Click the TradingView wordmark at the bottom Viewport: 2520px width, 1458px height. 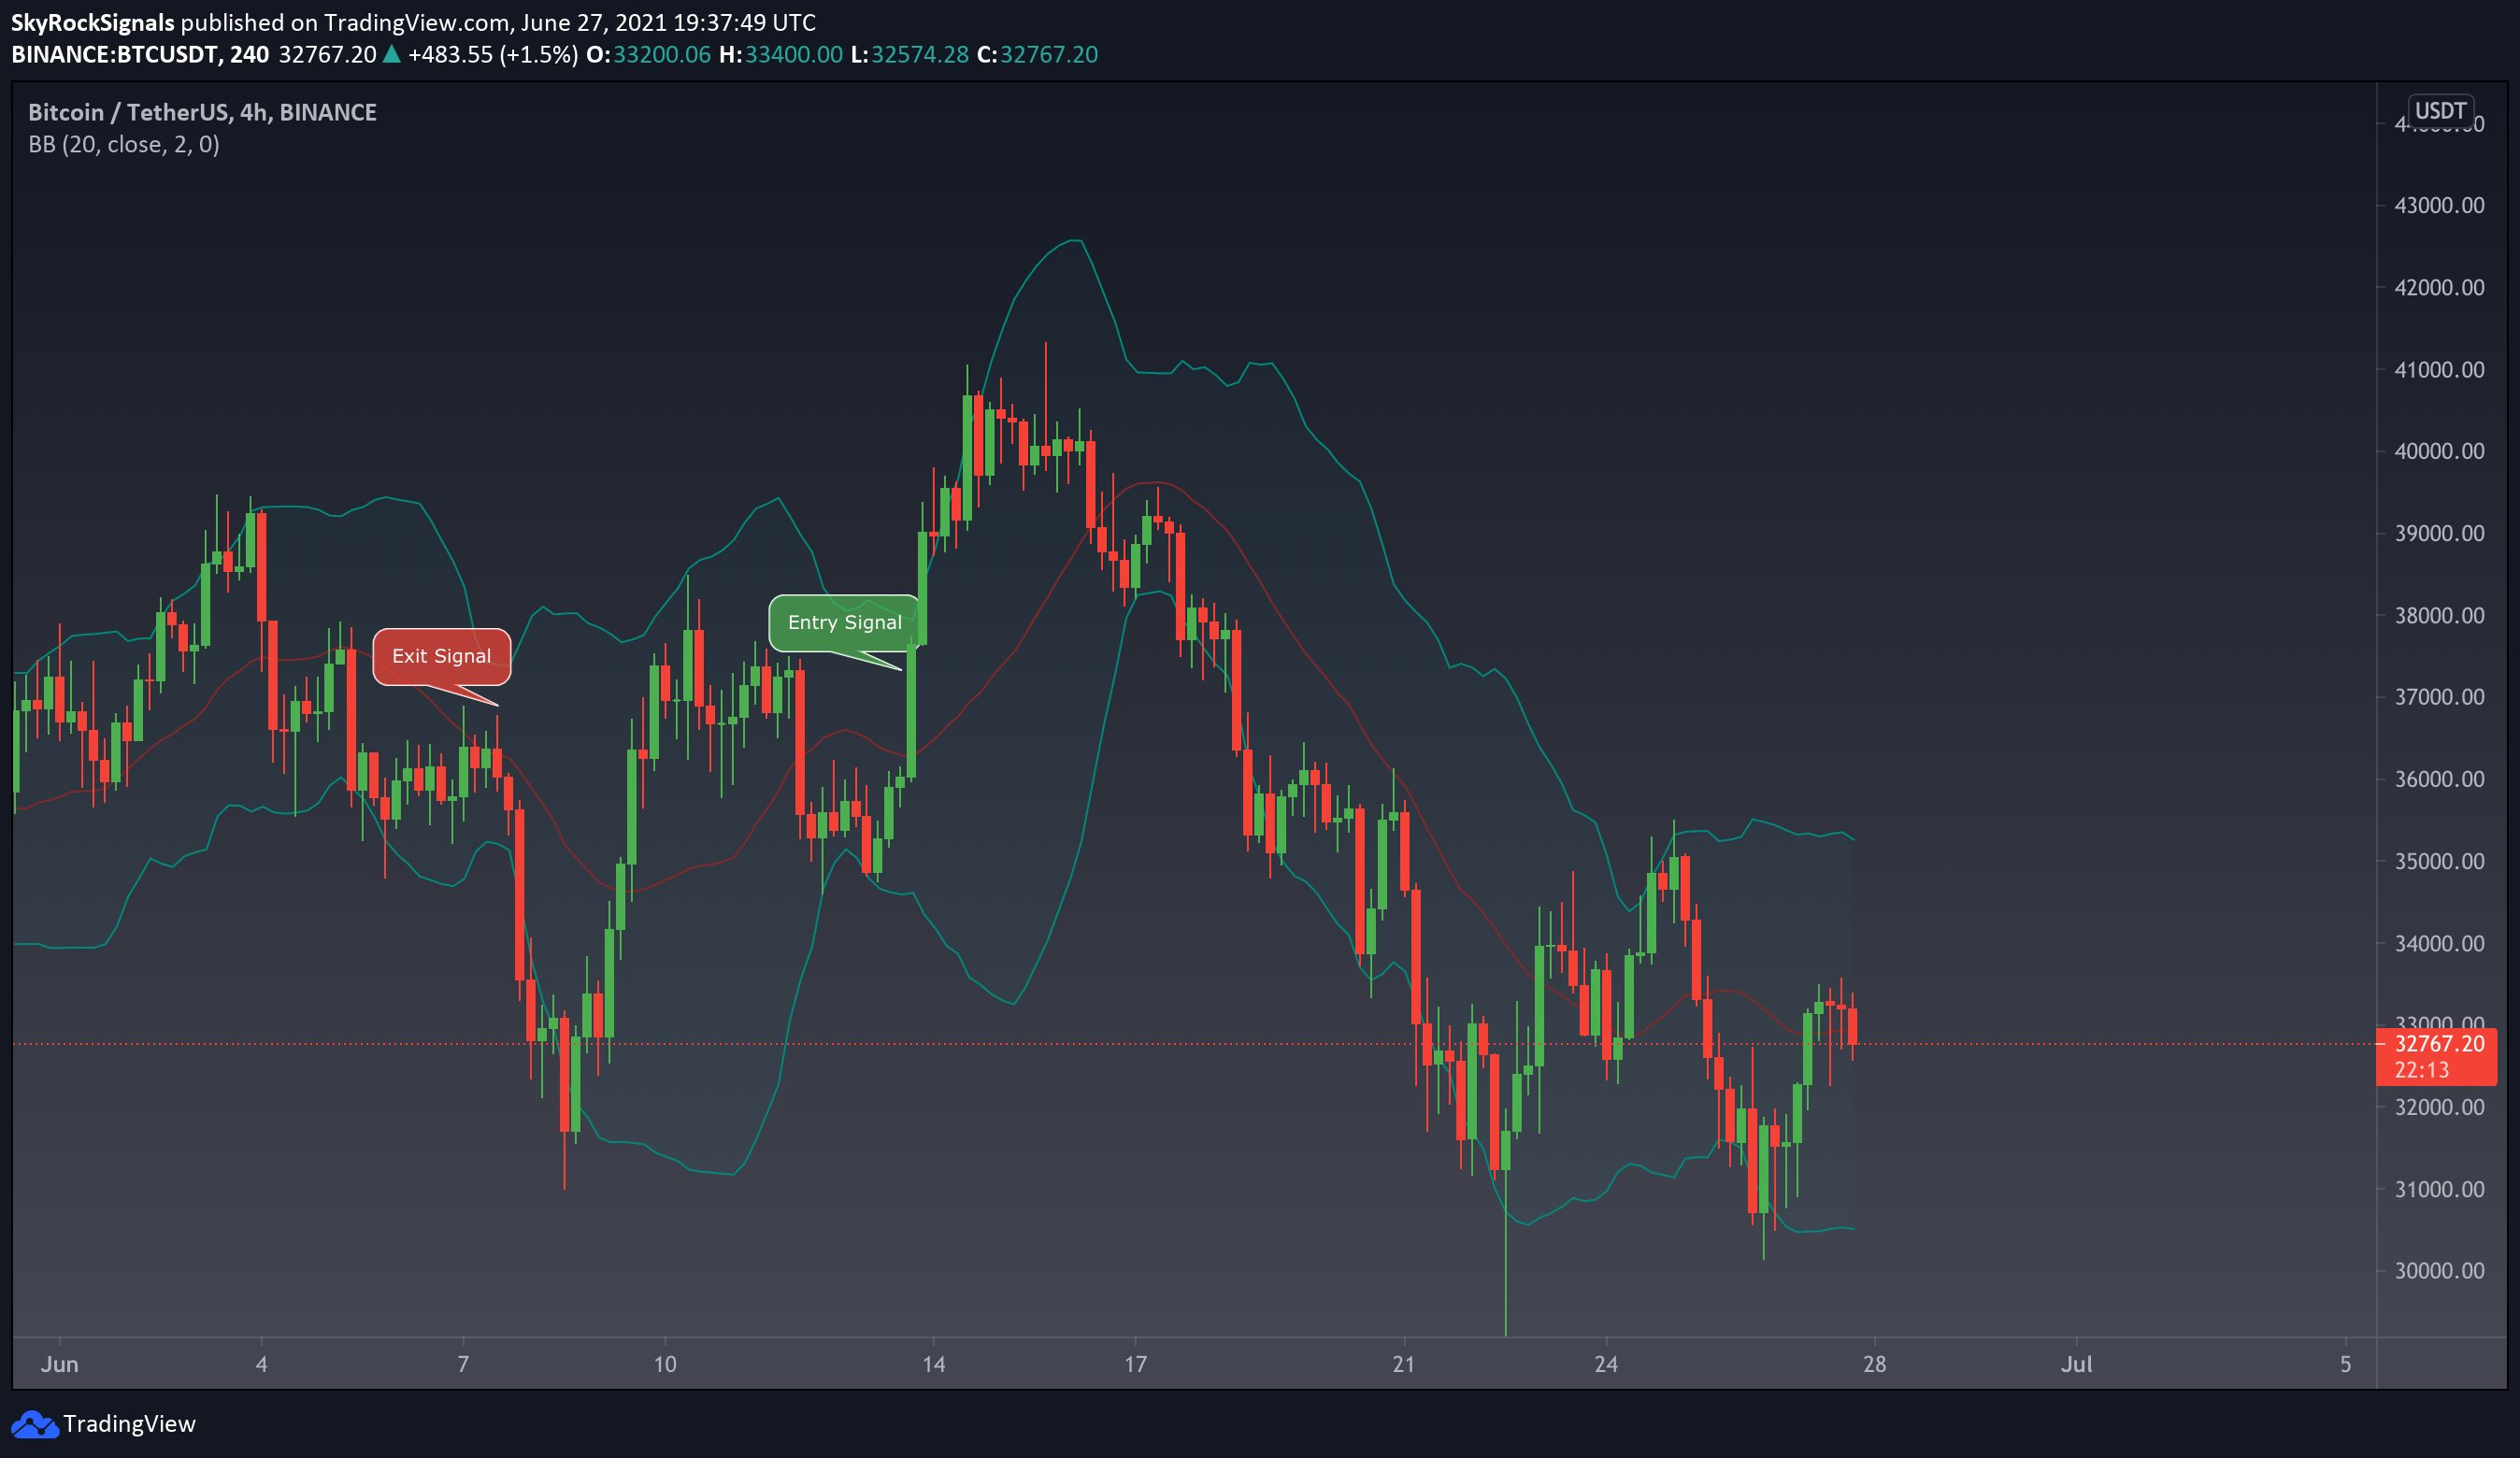click(129, 1424)
